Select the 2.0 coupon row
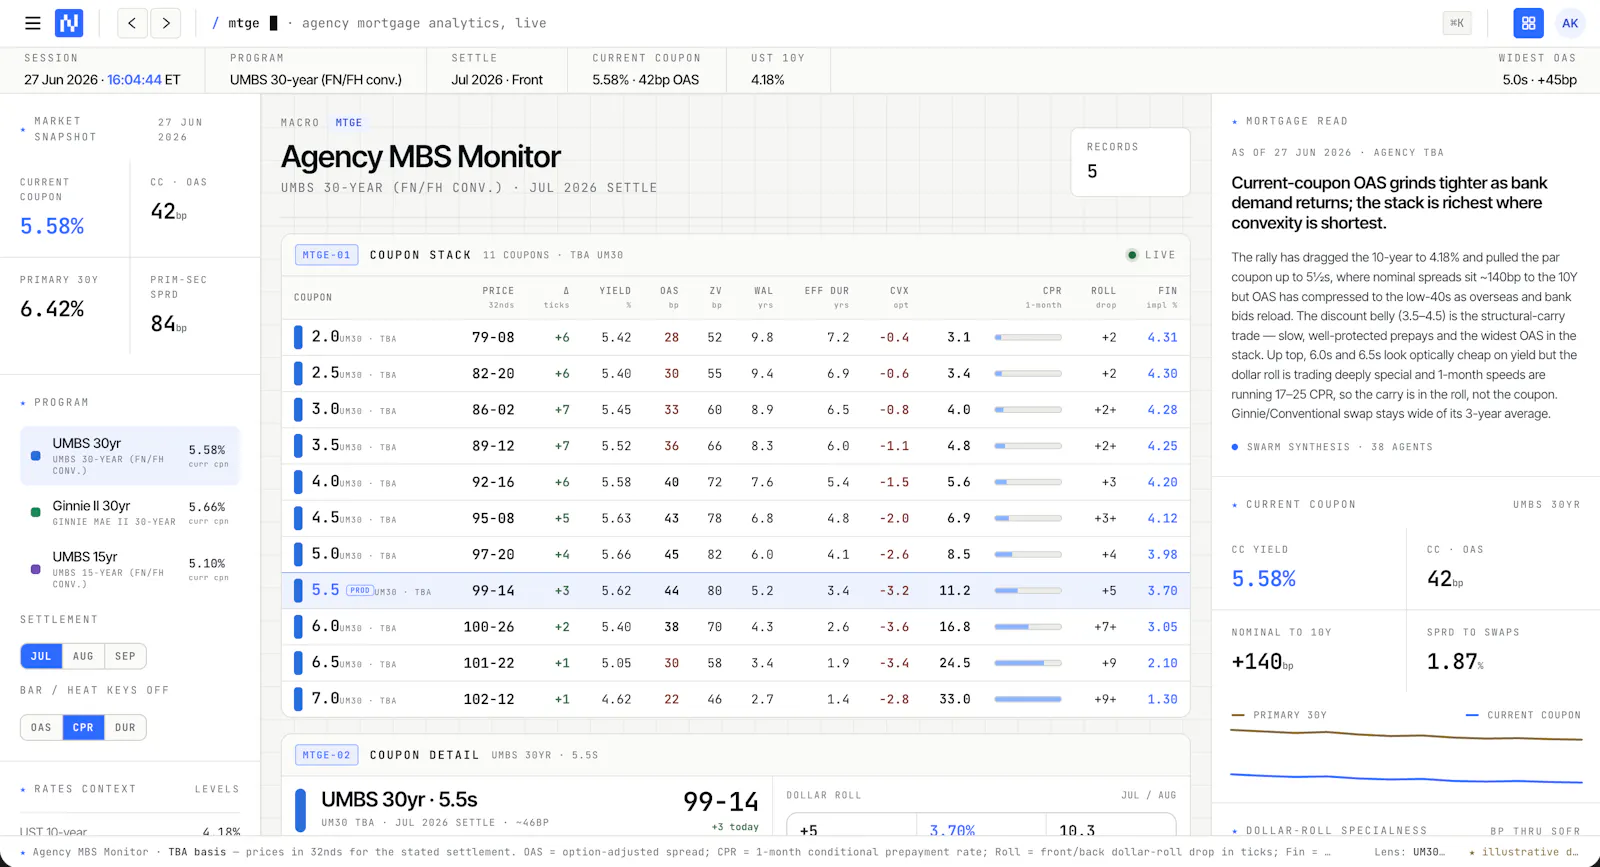1600x867 pixels. [736, 337]
